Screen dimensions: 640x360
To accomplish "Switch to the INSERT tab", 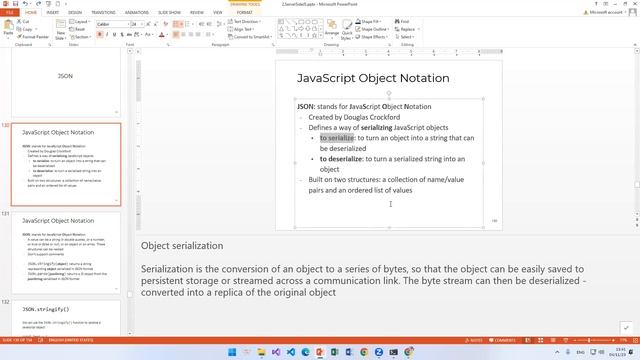I will click(x=52, y=13).
